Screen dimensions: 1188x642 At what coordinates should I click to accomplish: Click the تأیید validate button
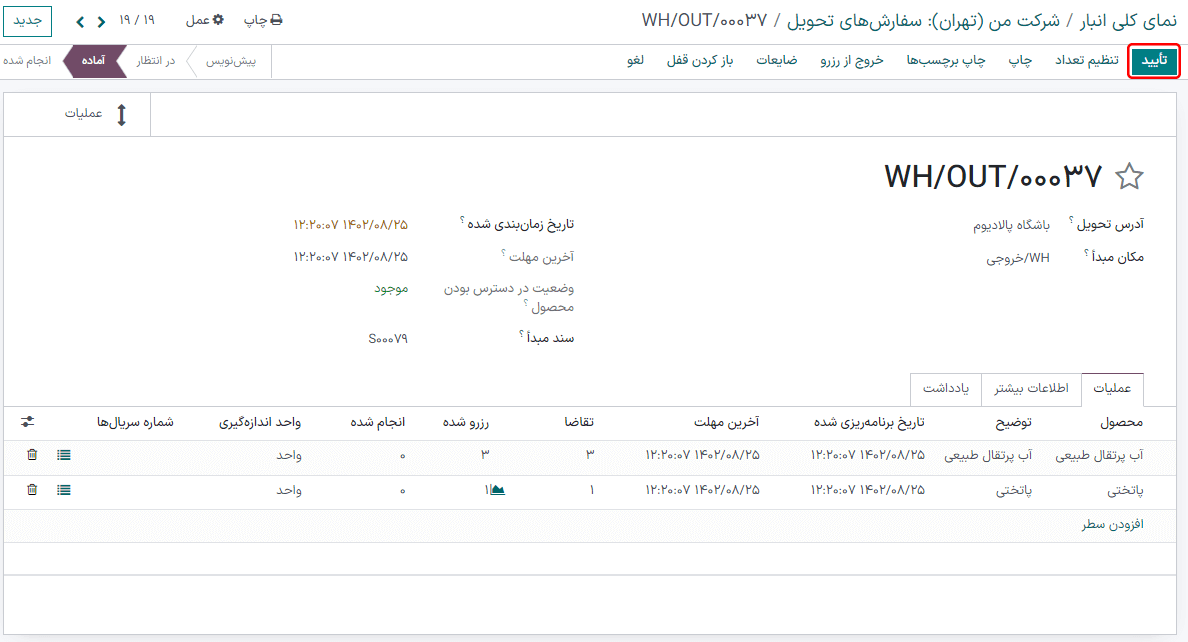(1154, 61)
